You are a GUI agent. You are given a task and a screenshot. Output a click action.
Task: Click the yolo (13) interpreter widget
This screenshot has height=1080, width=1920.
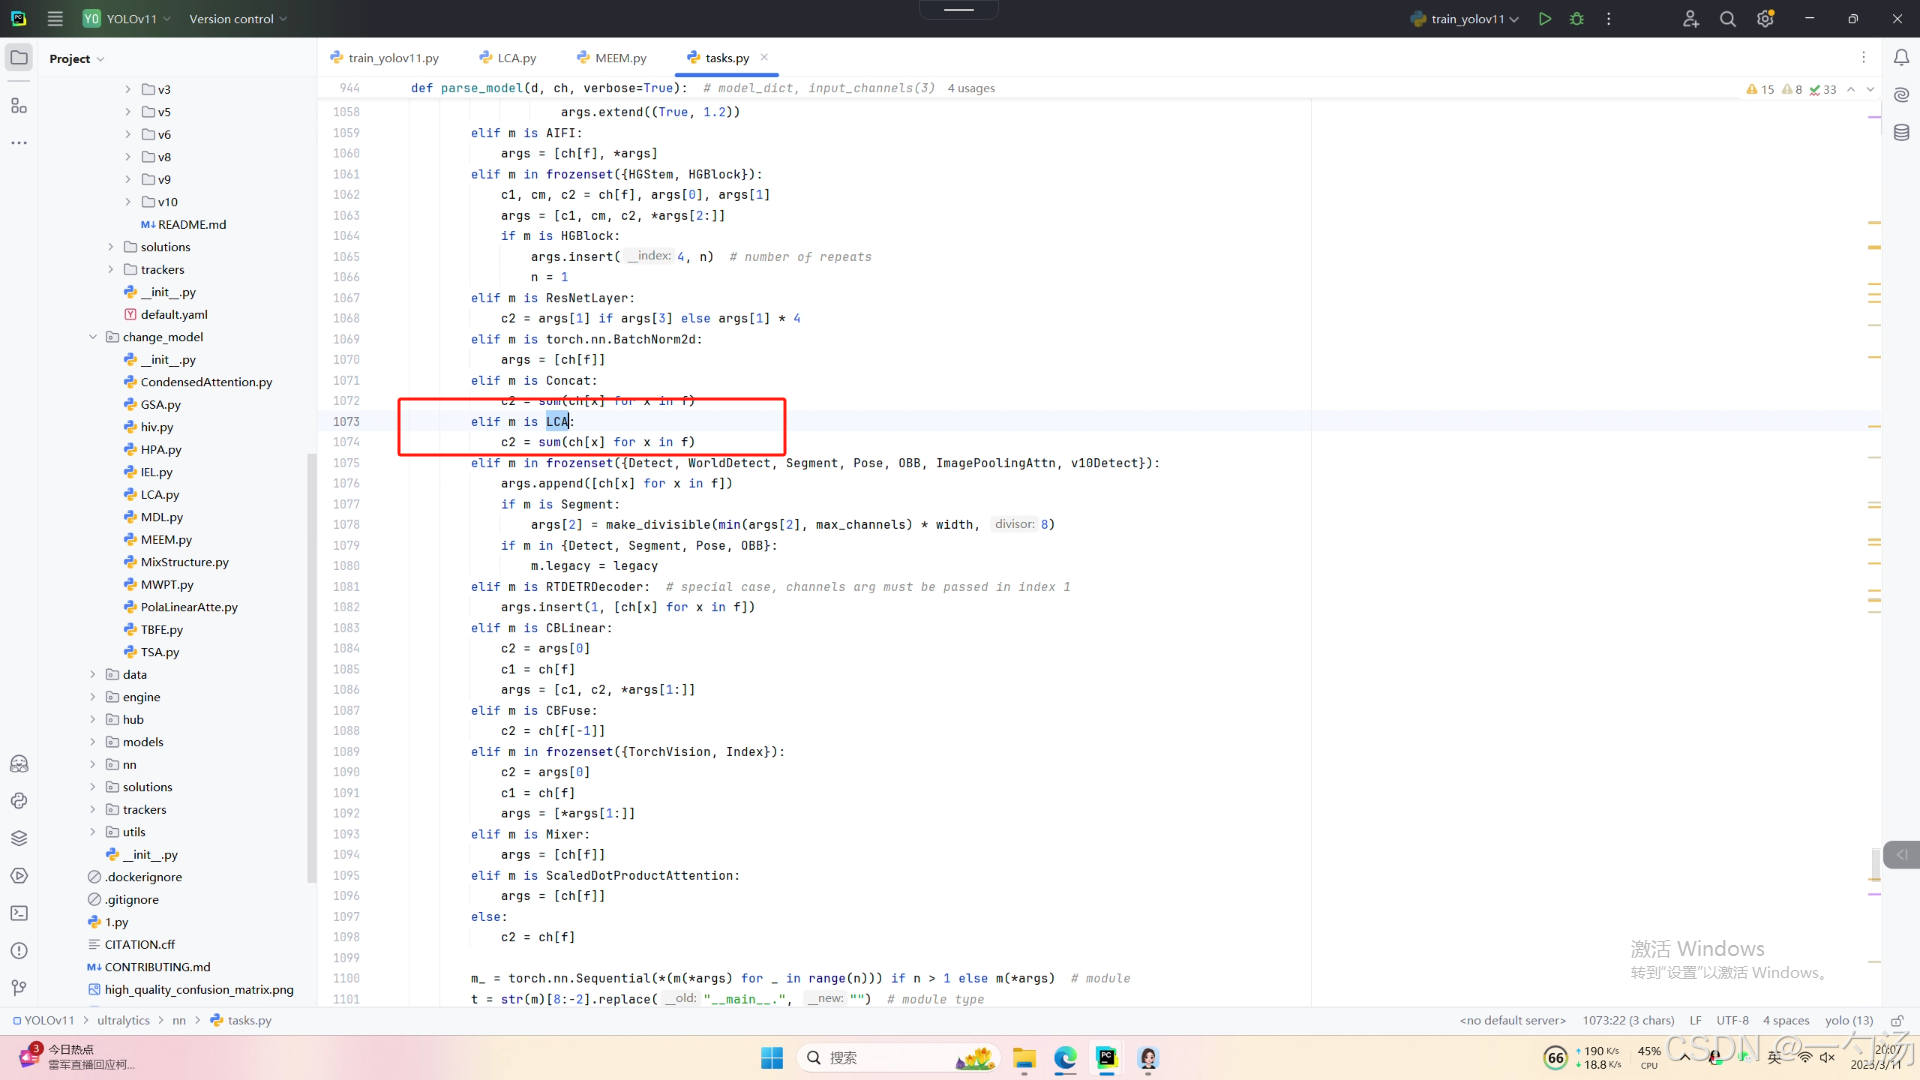click(1848, 1021)
